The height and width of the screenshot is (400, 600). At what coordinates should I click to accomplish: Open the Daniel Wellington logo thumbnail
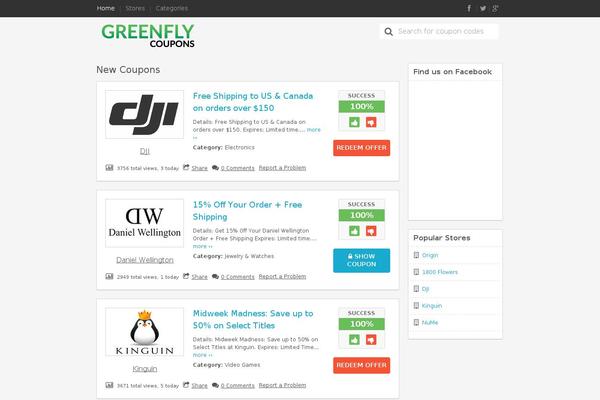tap(145, 223)
